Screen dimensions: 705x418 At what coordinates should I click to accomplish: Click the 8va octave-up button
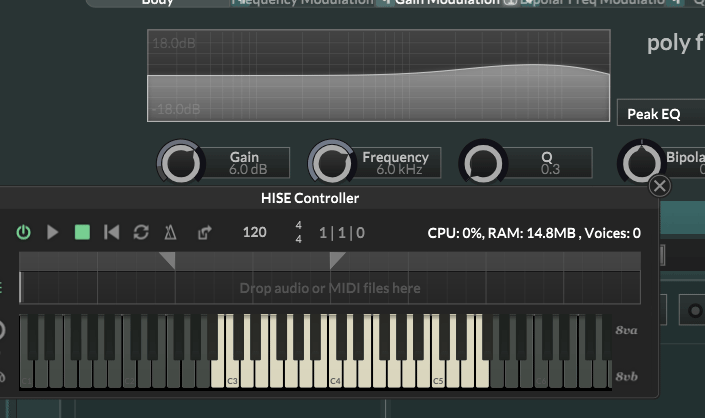click(626, 331)
